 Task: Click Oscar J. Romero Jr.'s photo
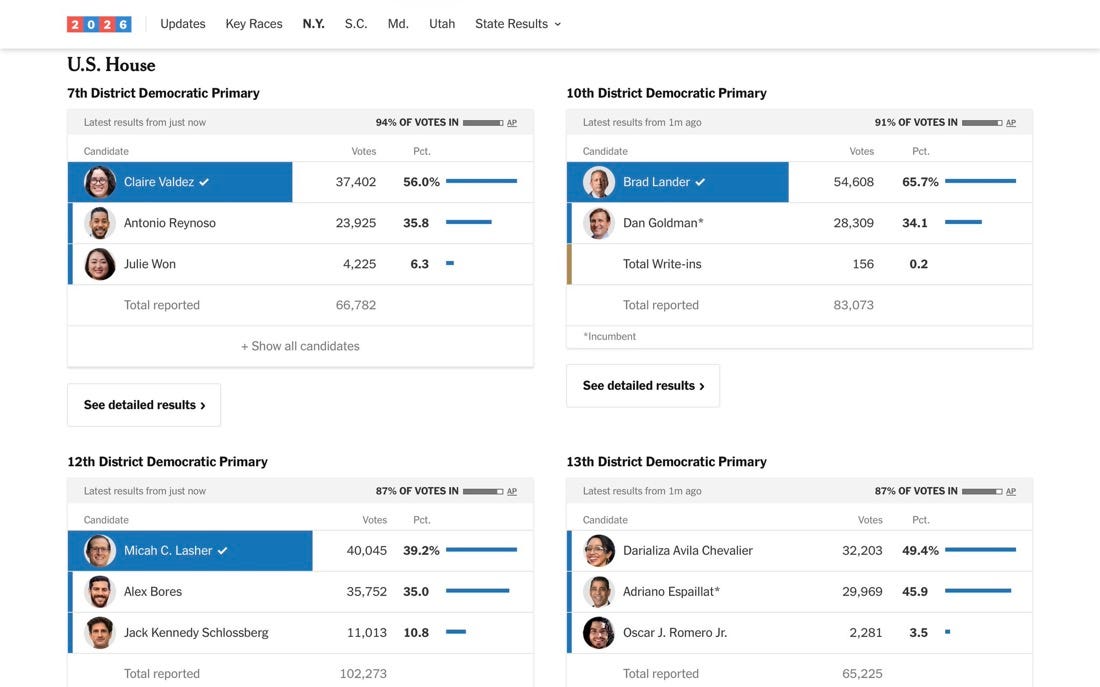598,633
